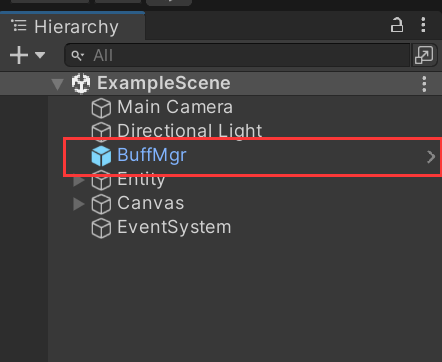The height and width of the screenshot is (362, 442).
Task: Open the BuffMgr prefab with the chevron arrow
Action: 431,157
